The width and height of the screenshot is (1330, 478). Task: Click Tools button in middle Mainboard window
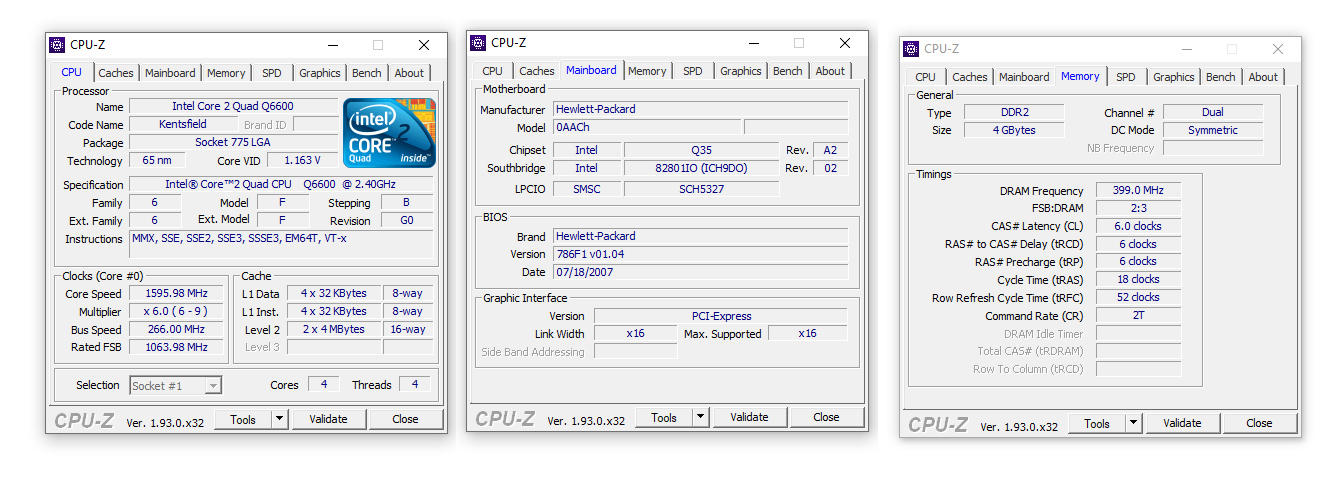(x=664, y=418)
